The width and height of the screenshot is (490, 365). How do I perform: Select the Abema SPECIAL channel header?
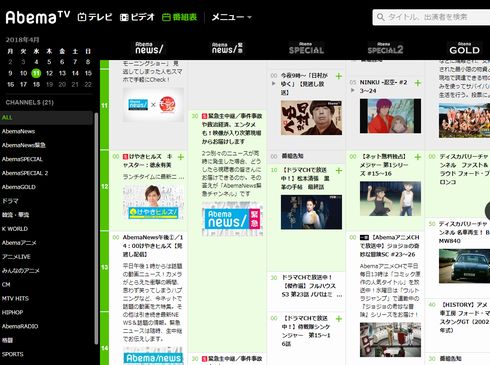pos(306,48)
